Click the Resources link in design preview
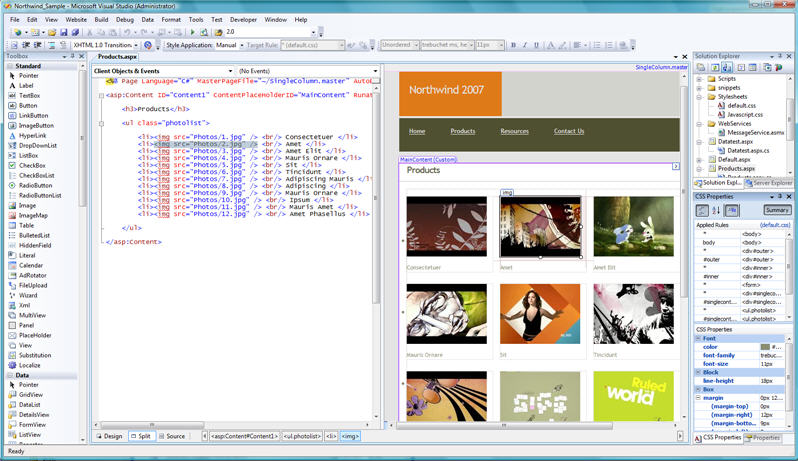 pyautogui.click(x=515, y=131)
